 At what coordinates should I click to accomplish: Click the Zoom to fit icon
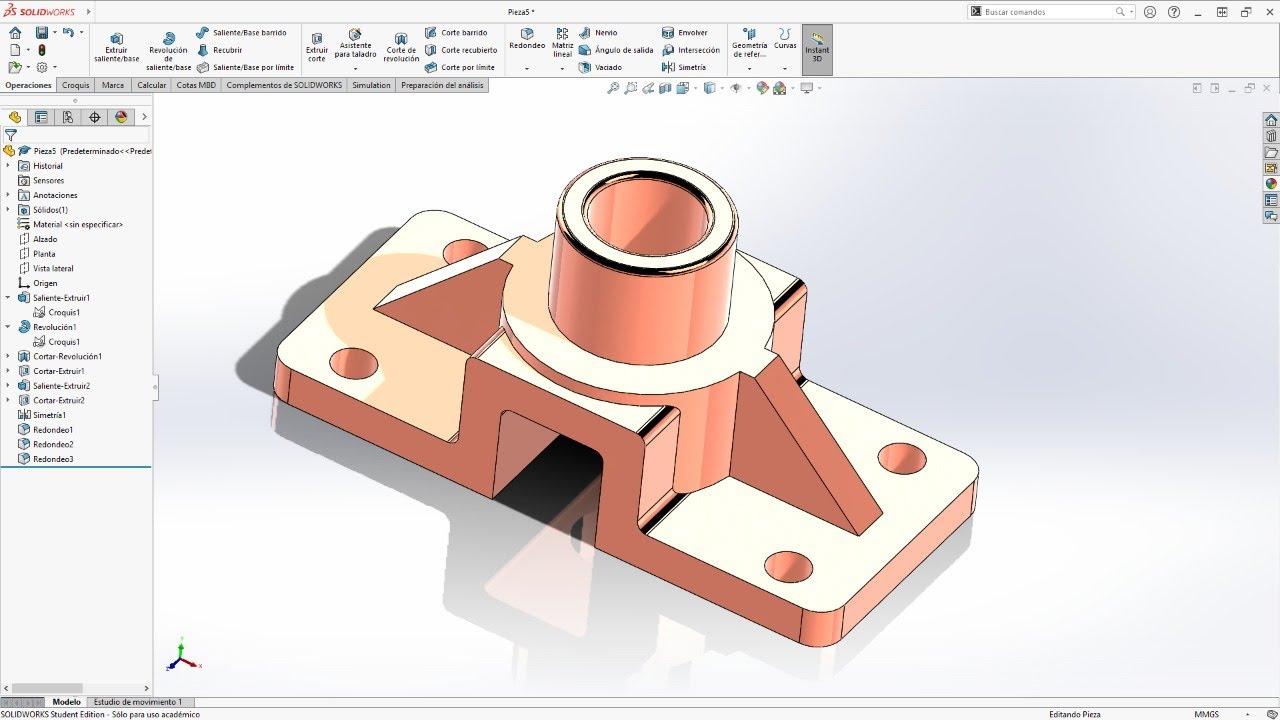[613, 88]
